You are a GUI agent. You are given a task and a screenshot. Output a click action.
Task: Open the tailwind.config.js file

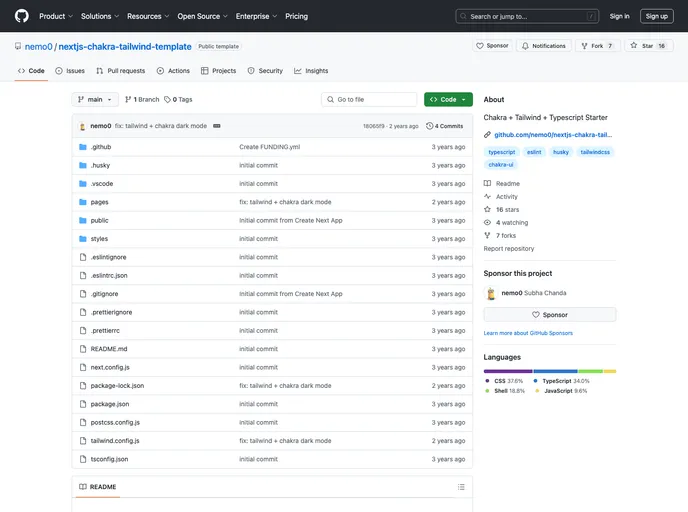(x=115, y=440)
